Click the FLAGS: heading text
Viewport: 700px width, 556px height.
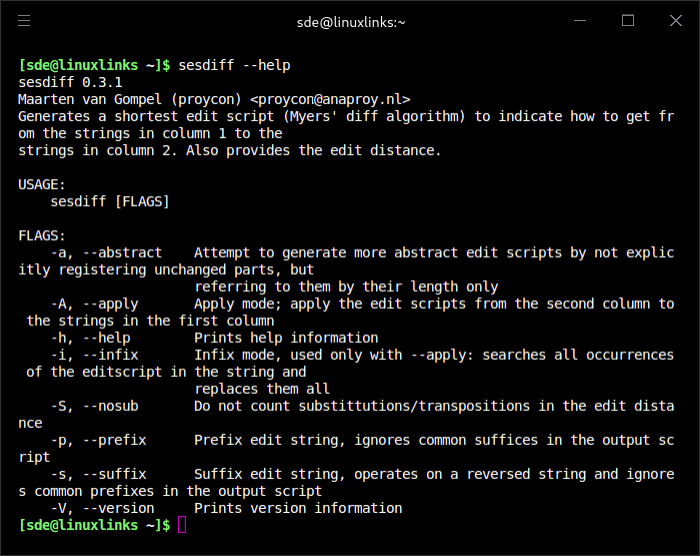(x=42, y=236)
